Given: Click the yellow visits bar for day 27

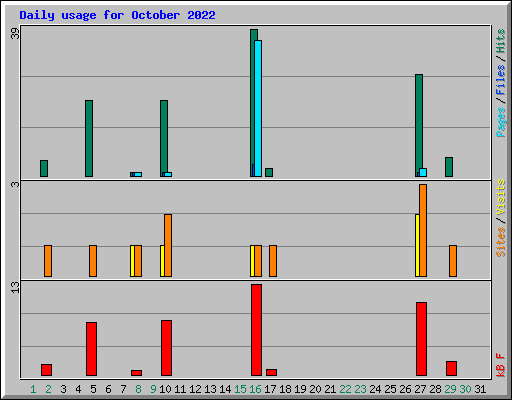Looking at the screenshot, I should point(417,245).
